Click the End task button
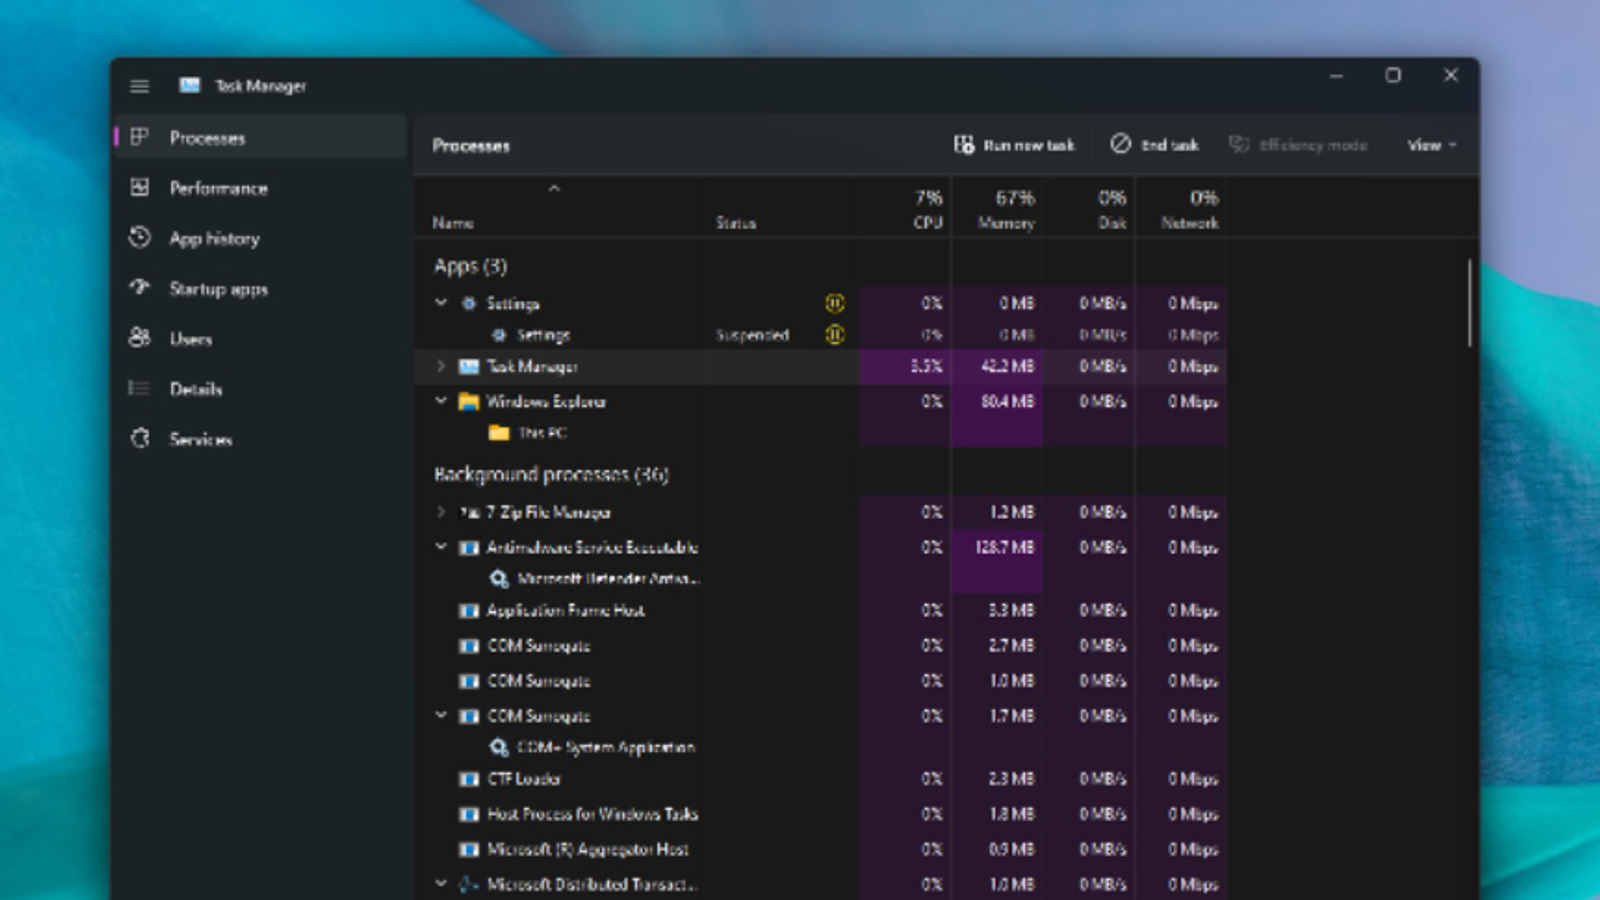The image size is (1600, 900). [1154, 145]
